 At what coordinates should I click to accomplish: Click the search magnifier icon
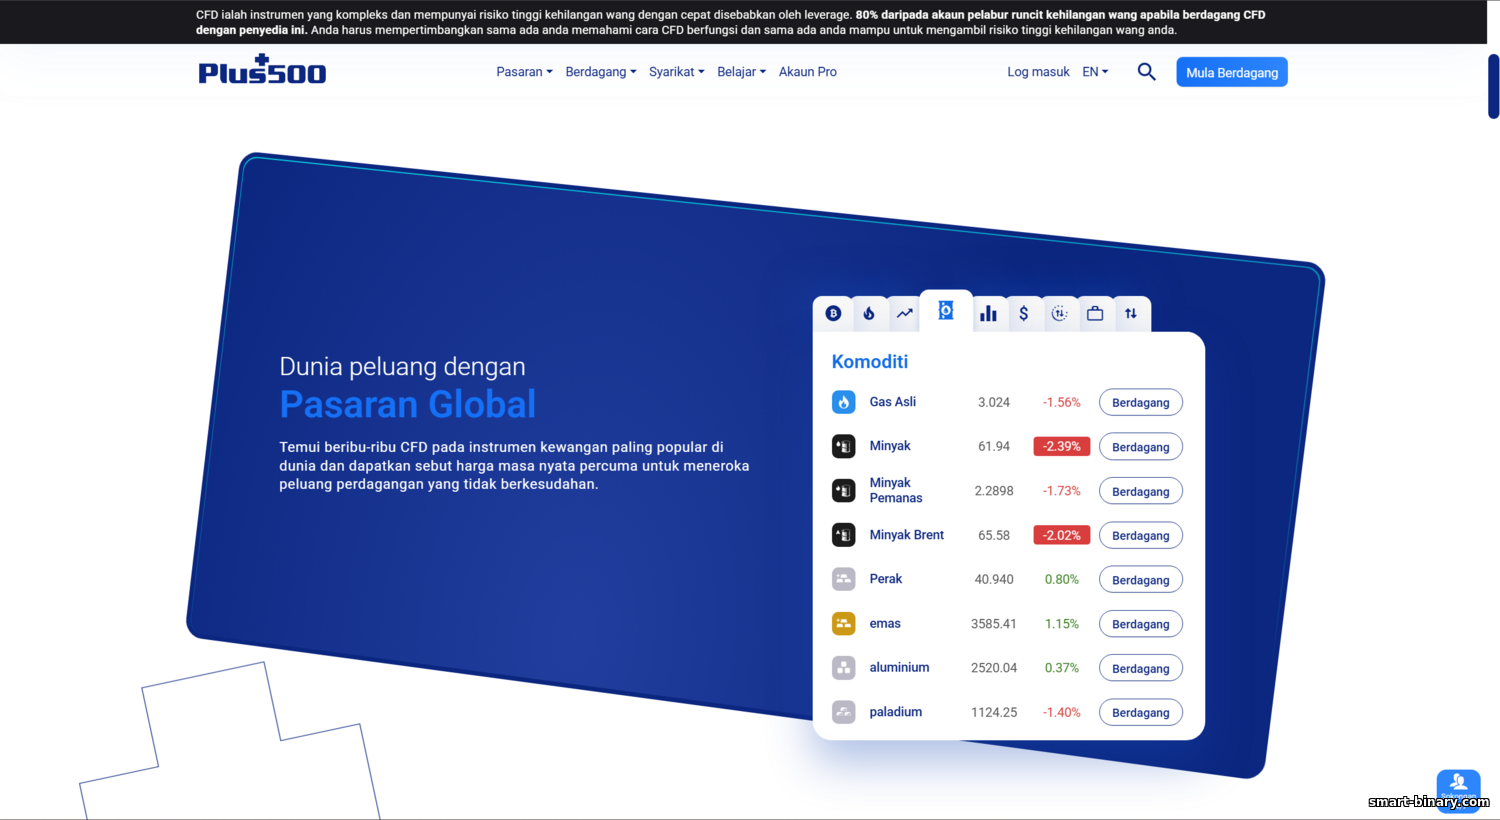click(x=1146, y=72)
